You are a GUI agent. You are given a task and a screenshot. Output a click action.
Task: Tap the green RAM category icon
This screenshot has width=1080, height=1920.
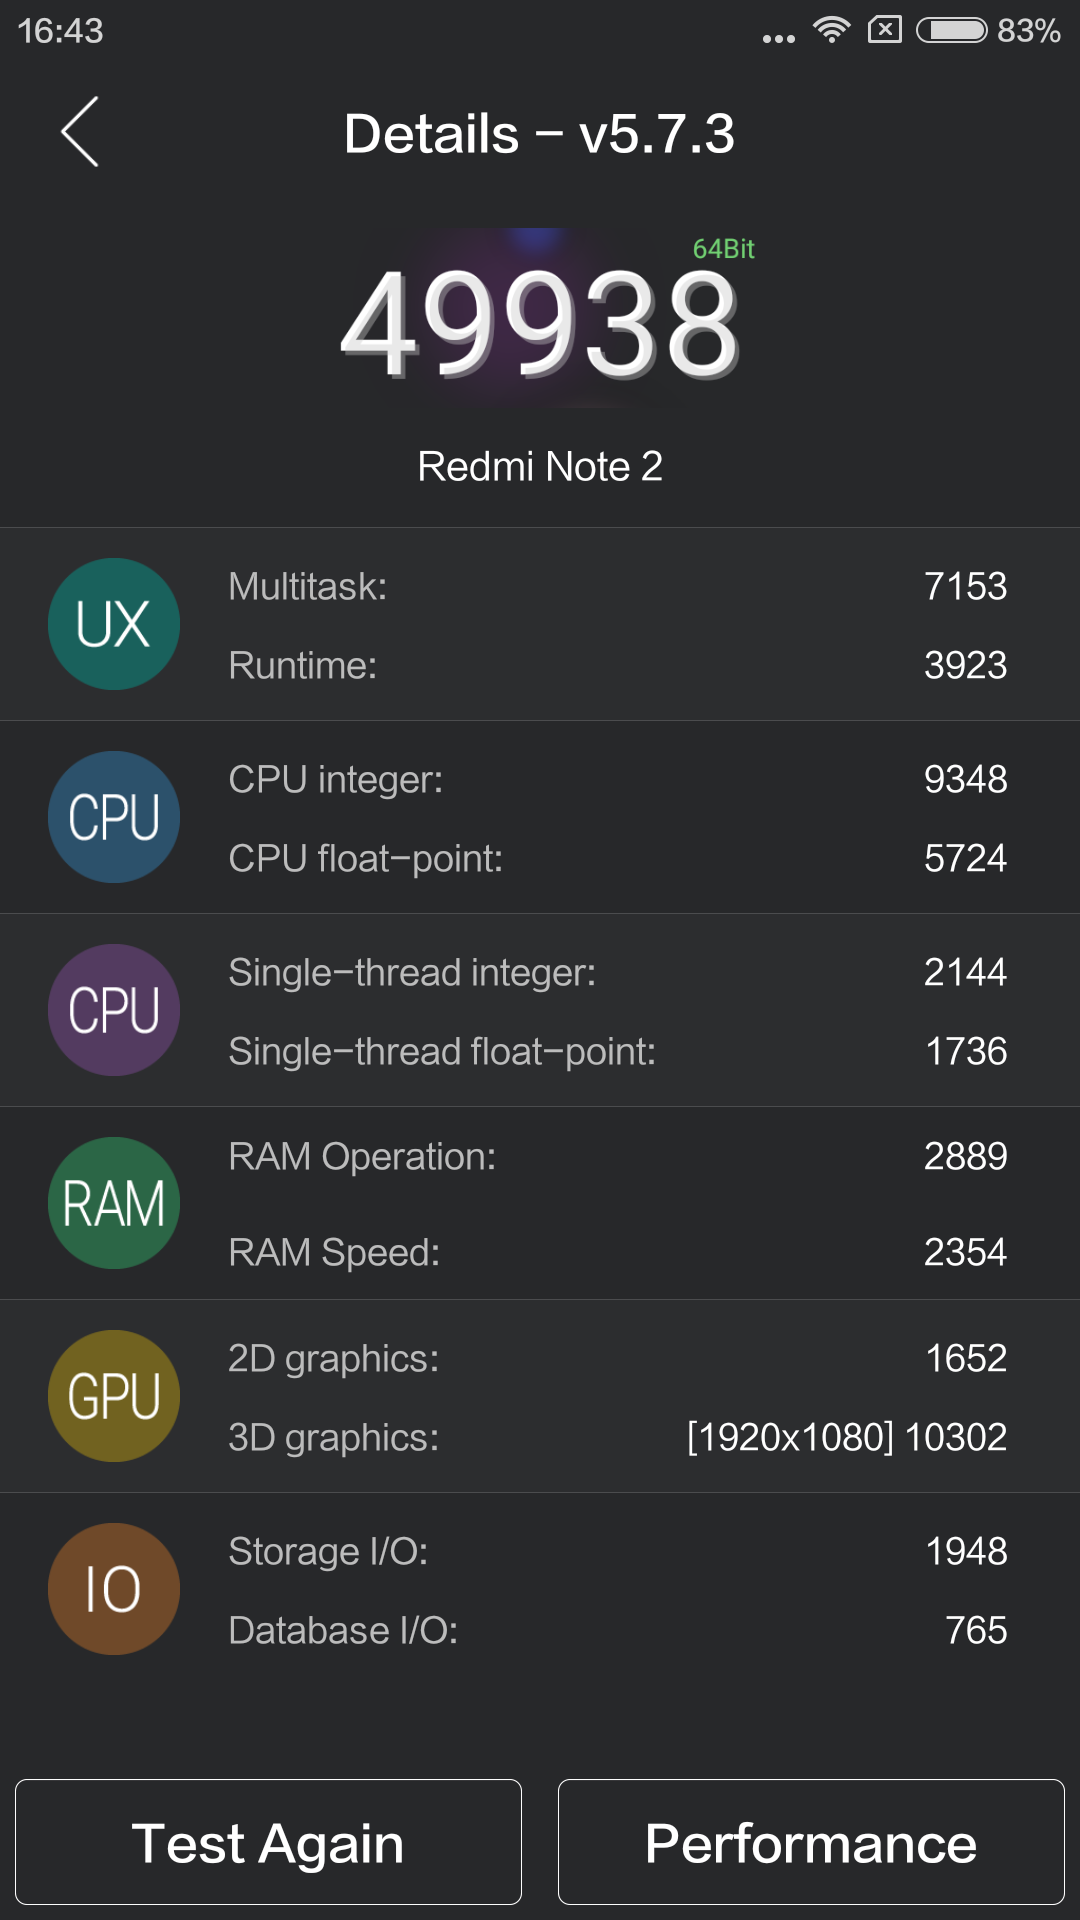click(x=114, y=1203)
